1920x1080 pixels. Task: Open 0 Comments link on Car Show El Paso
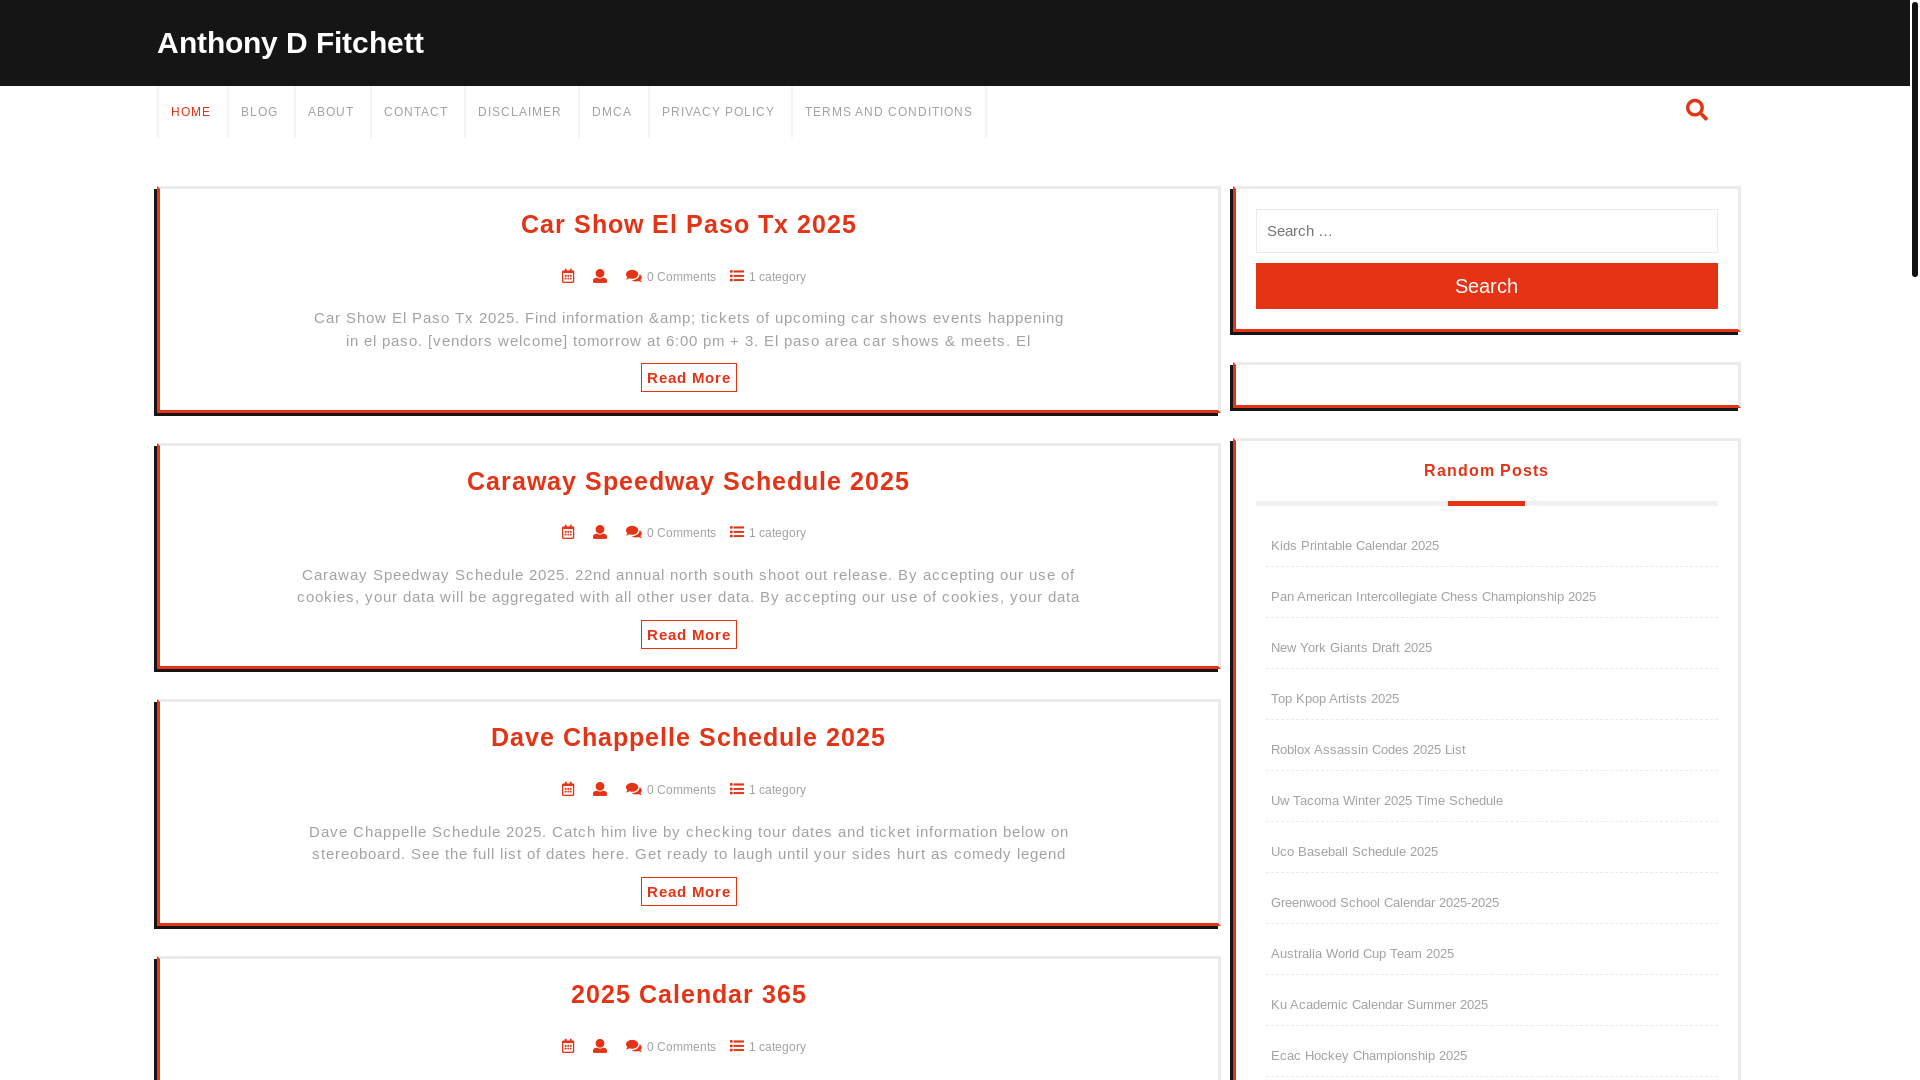pos(681,277)
